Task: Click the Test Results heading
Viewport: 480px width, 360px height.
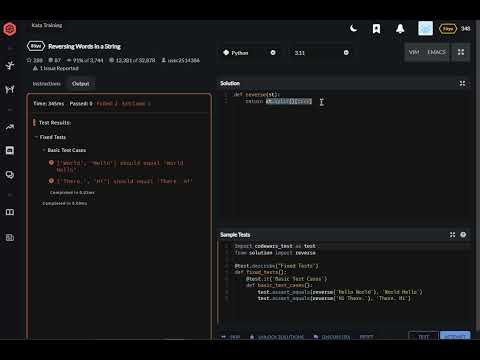Action: [55, 123]
